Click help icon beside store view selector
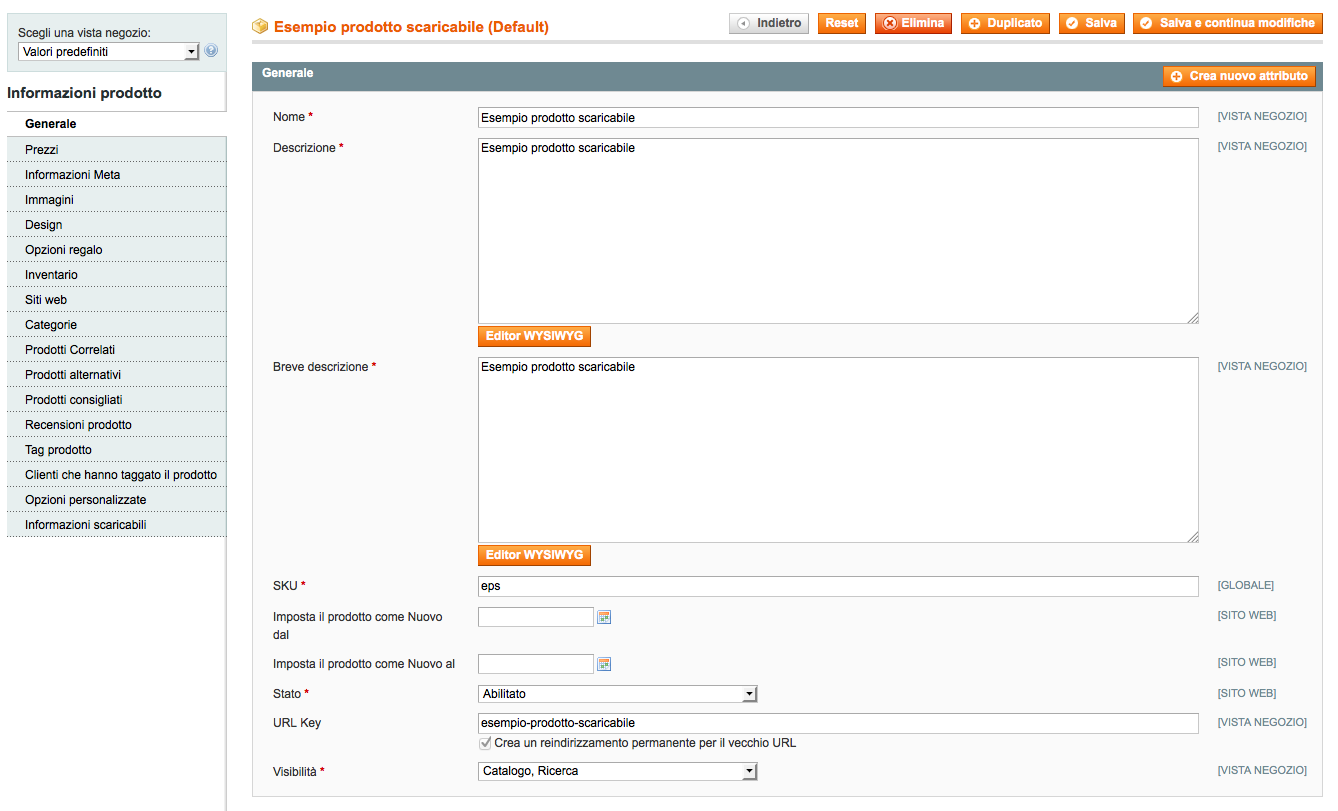Image resolution: width=1338 pixels, height=811 pixels. pyautogui.click(x=211, y=51)
